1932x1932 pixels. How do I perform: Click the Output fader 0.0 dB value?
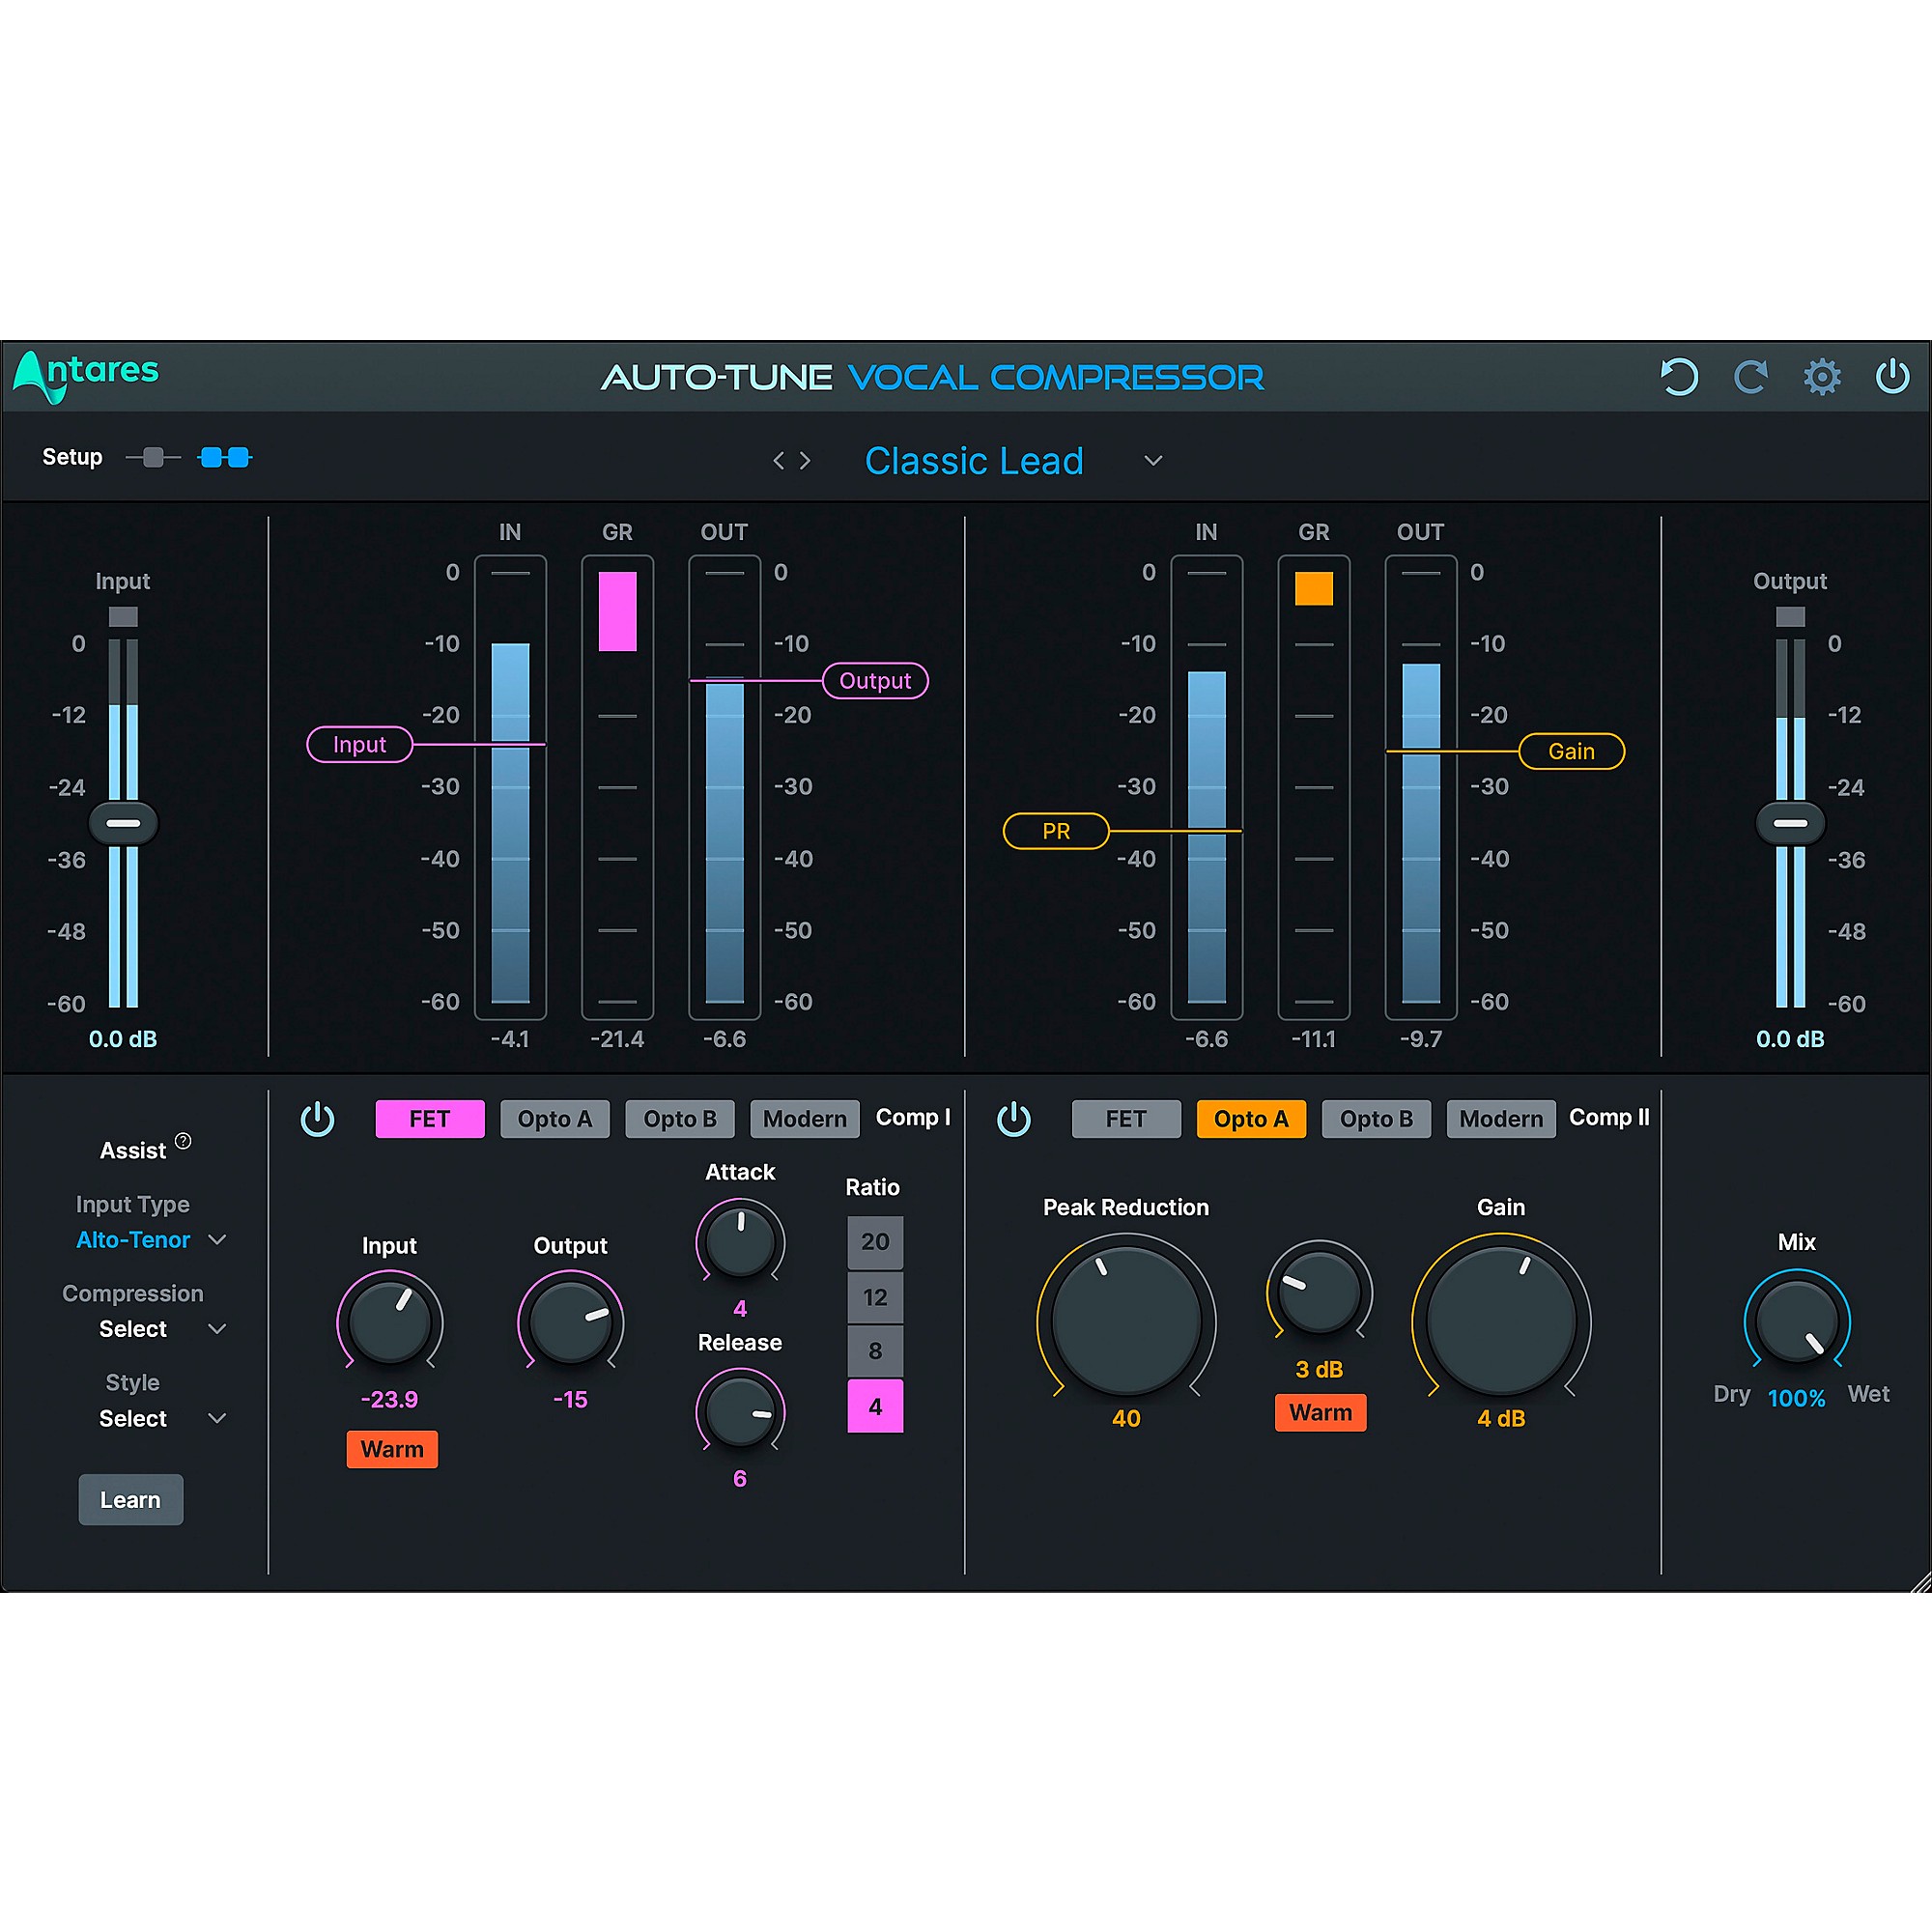click(1790, 1039)
